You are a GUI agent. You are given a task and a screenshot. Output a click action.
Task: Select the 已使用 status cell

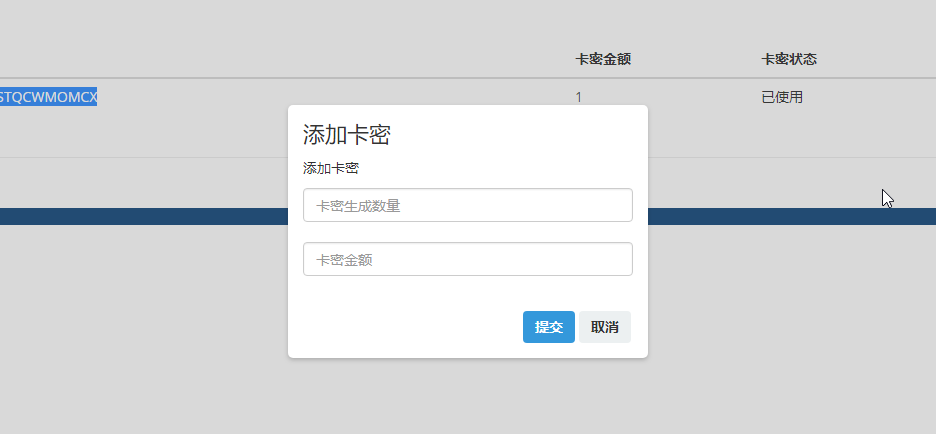782,97
